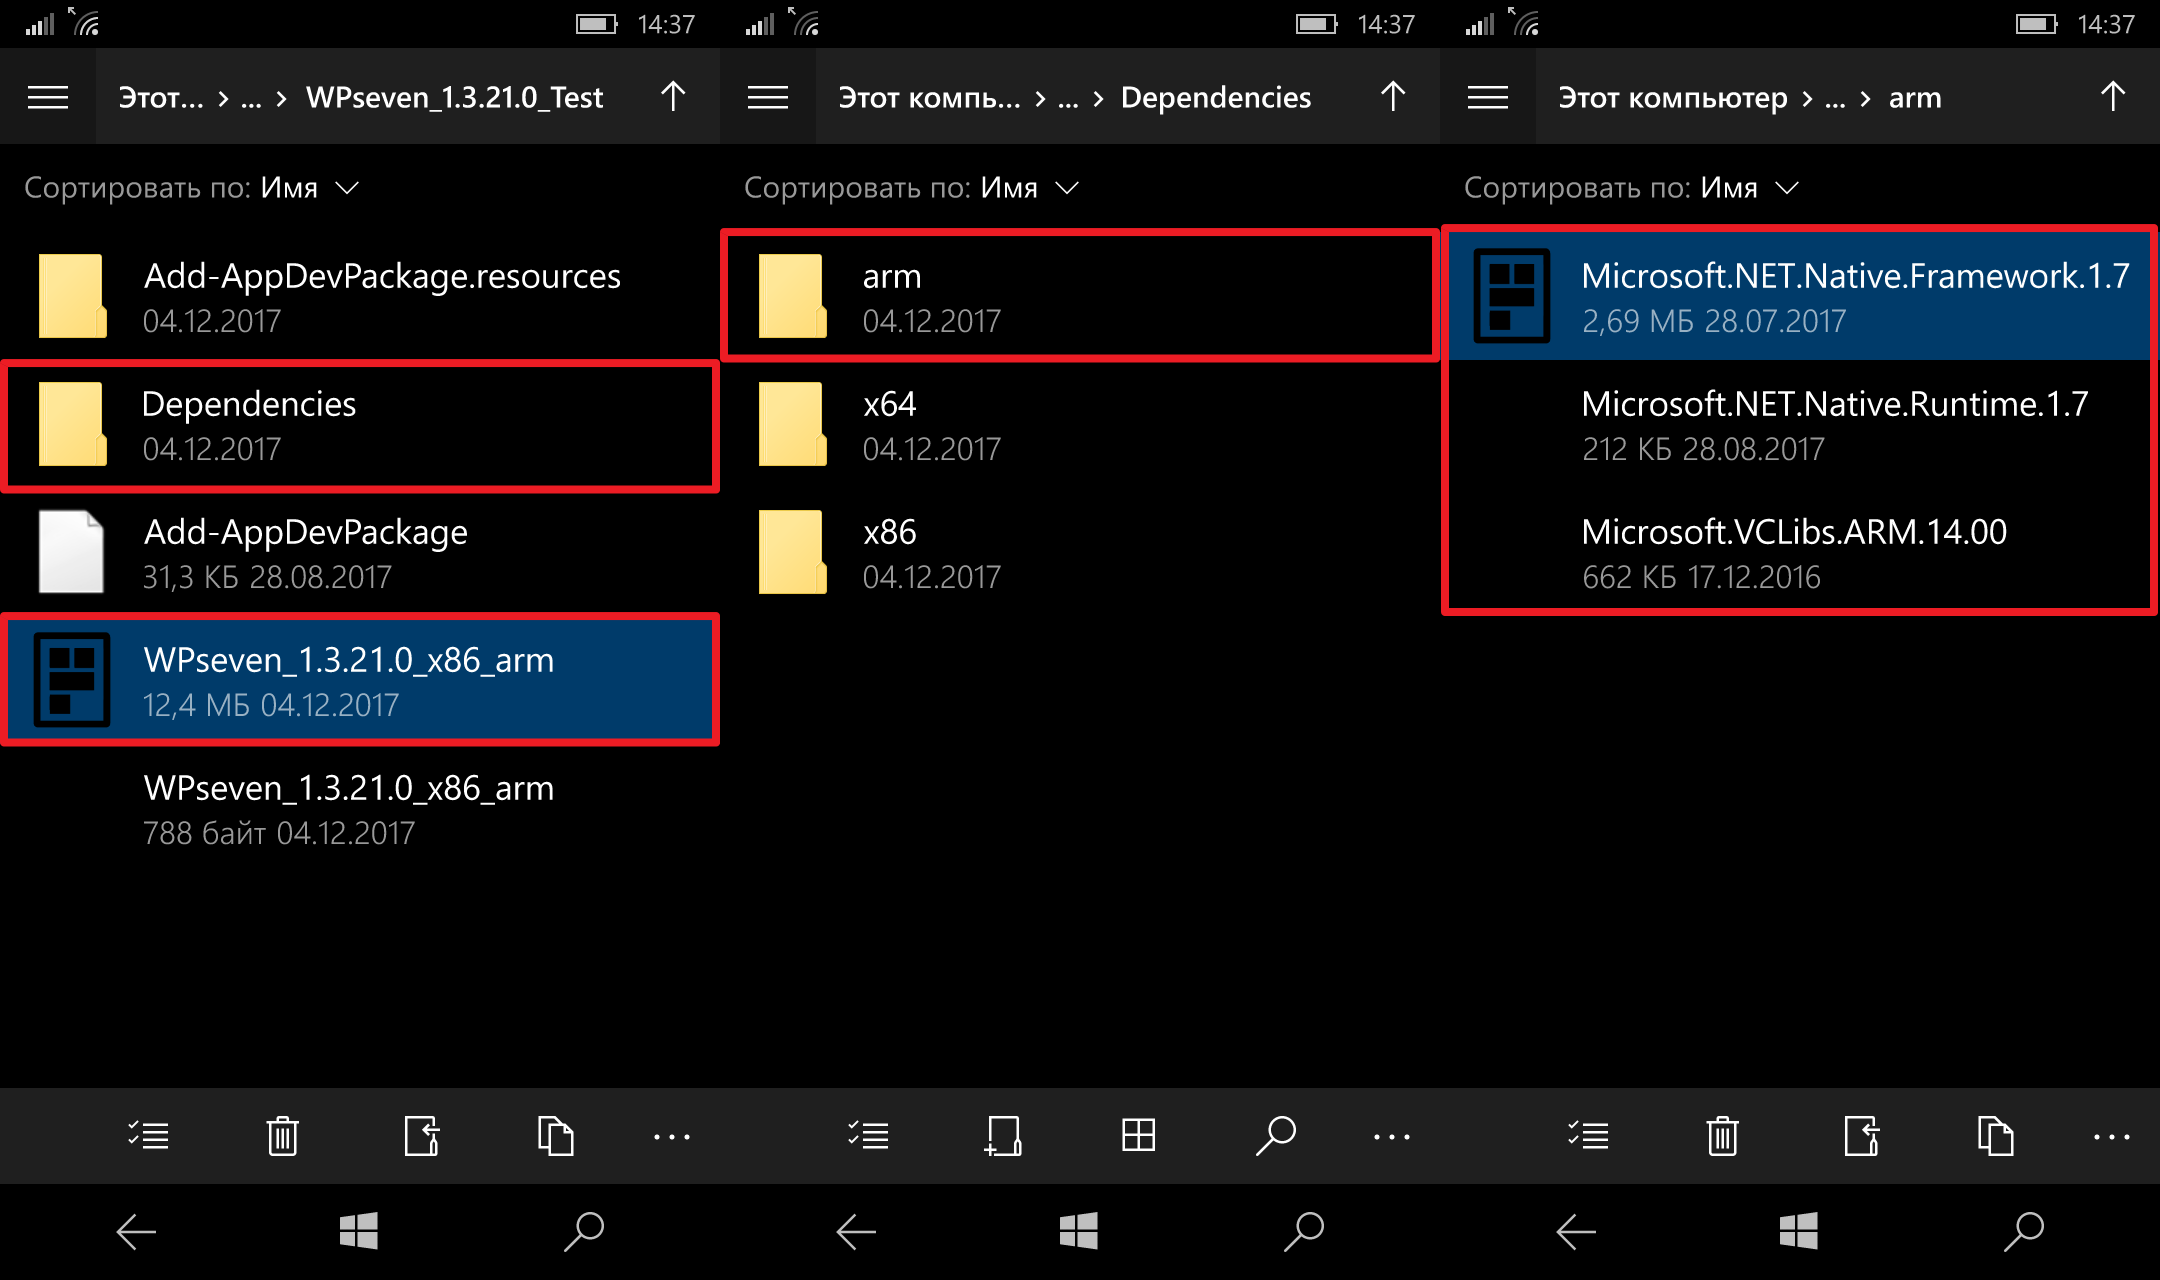Screen dimensions: 2160x1280
Task: Open the arm folder
Action: [1080, 296]
